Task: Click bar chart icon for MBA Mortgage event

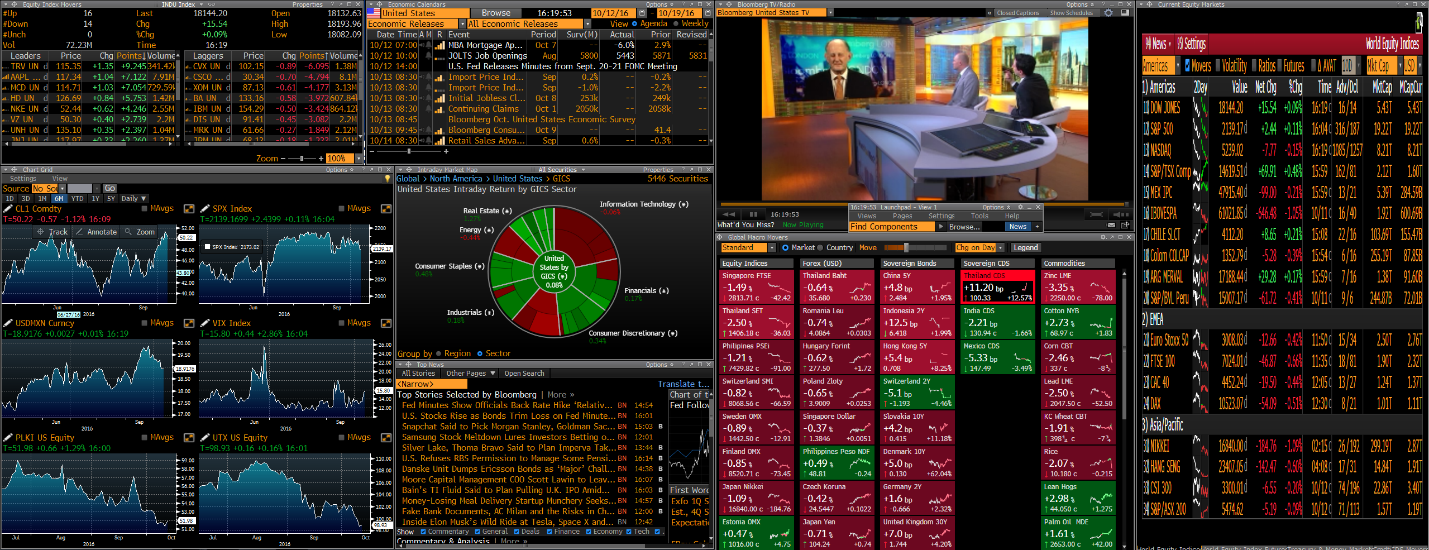Action: coord(440,45)
